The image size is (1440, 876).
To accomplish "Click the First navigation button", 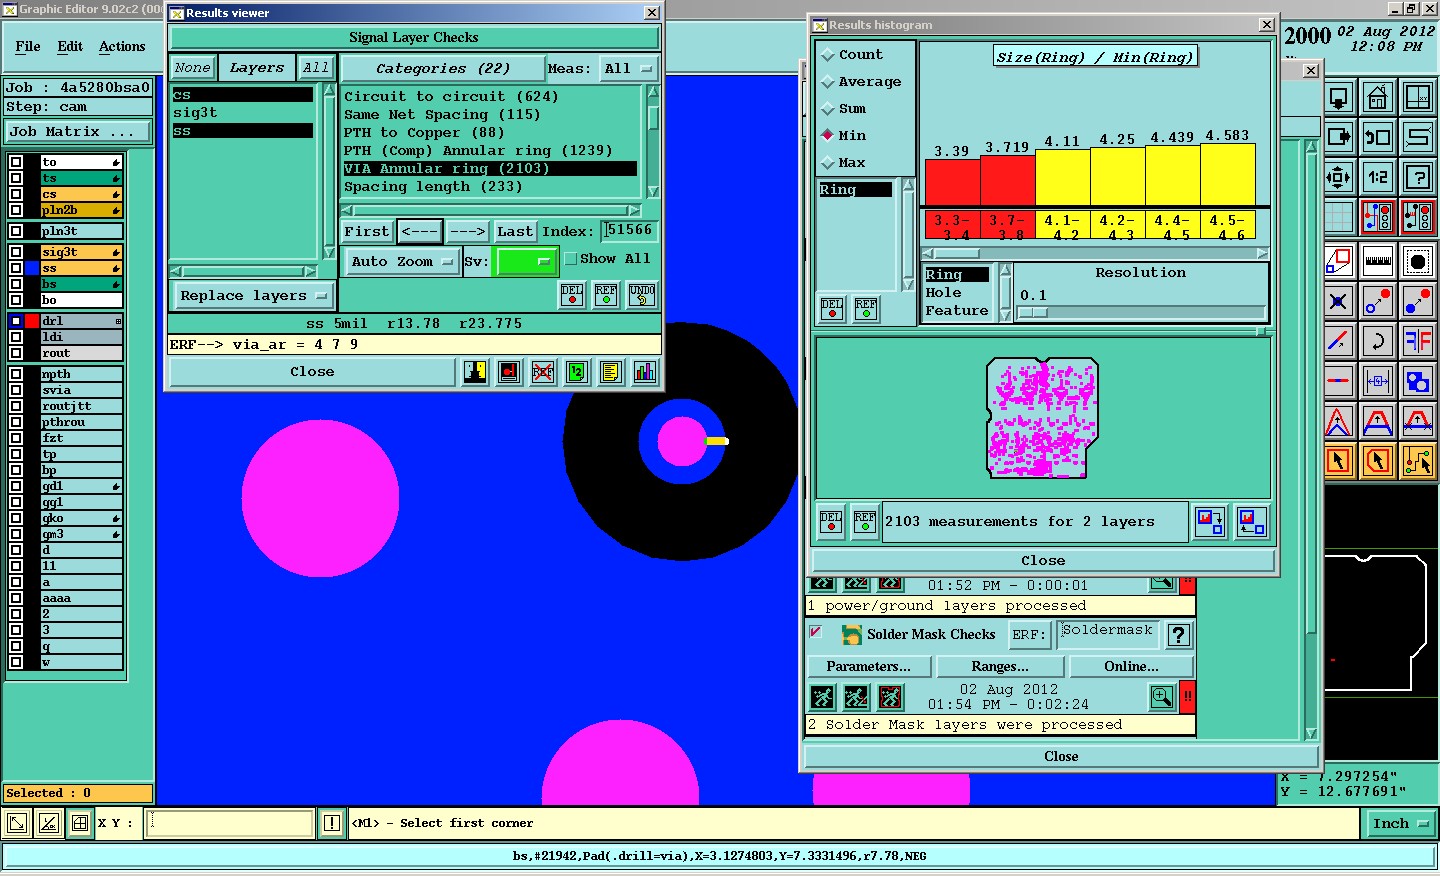I will point(367,232).
